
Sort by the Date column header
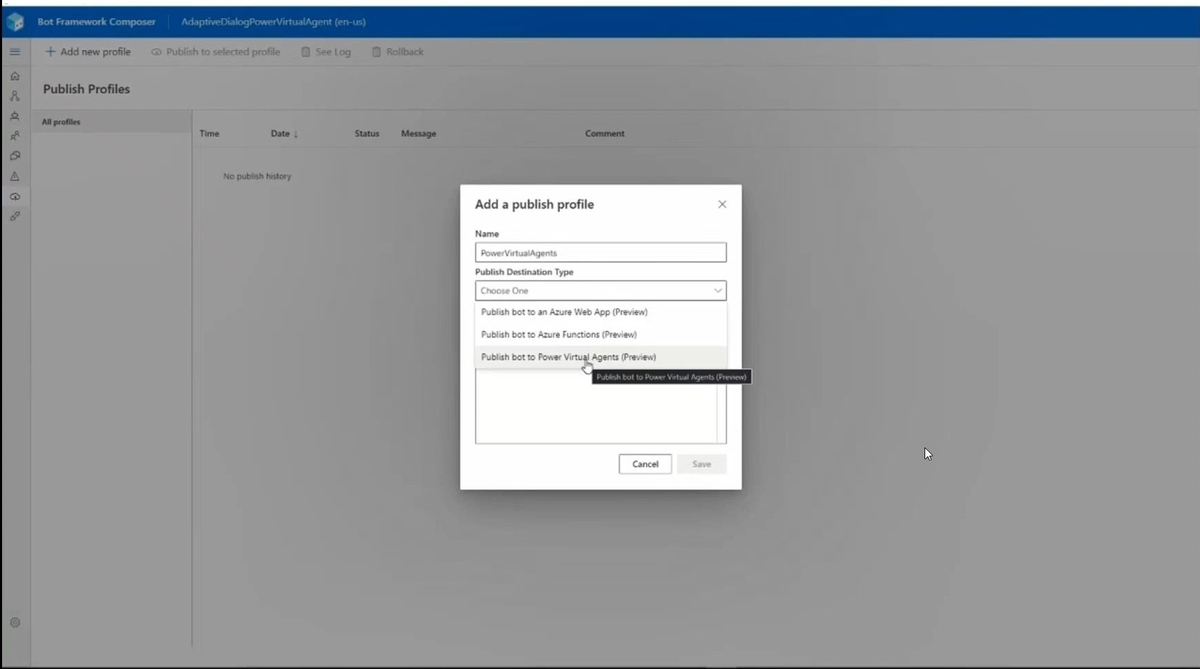(284, 133)
